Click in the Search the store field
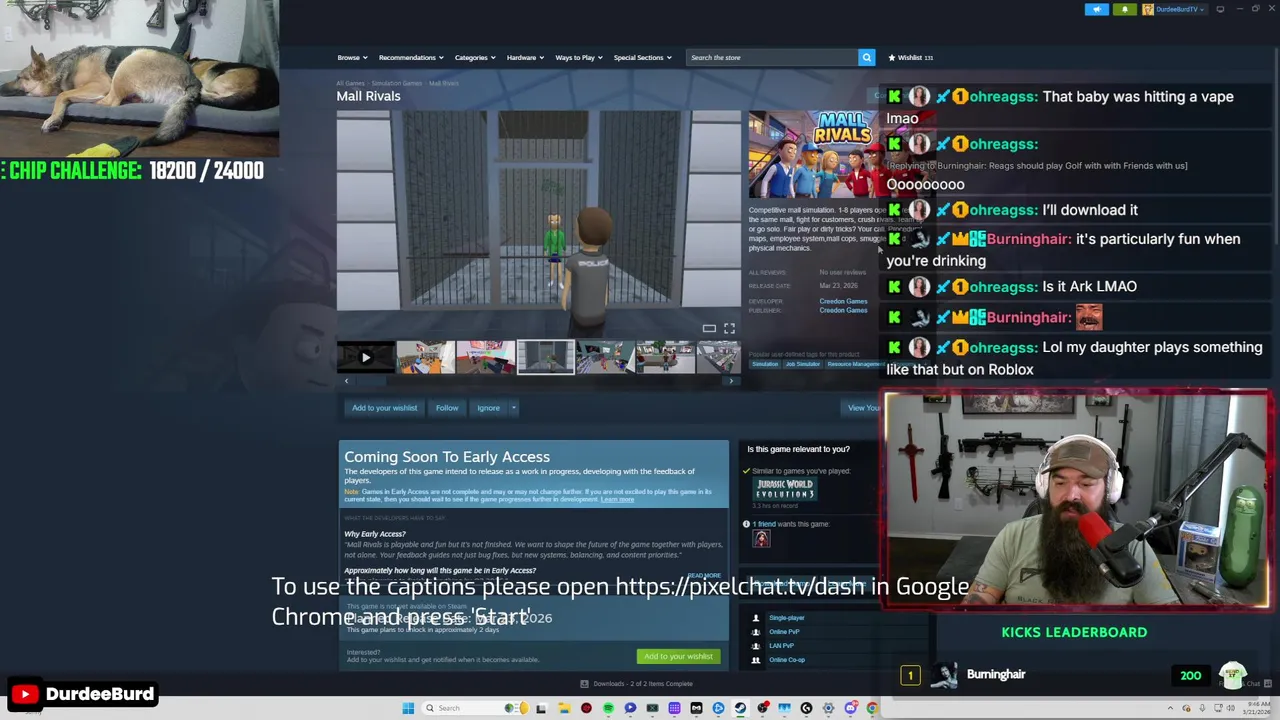This screenshot has height=720, width=1280. (x=772, y=57)
